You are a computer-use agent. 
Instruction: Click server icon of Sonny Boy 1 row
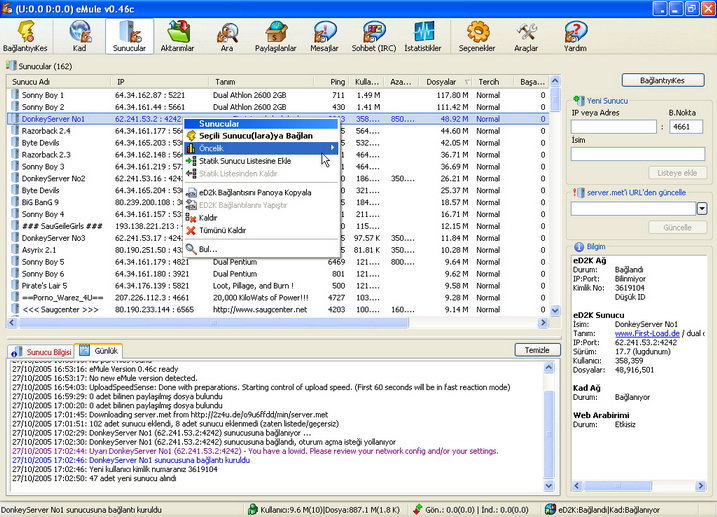coord(15,95)
